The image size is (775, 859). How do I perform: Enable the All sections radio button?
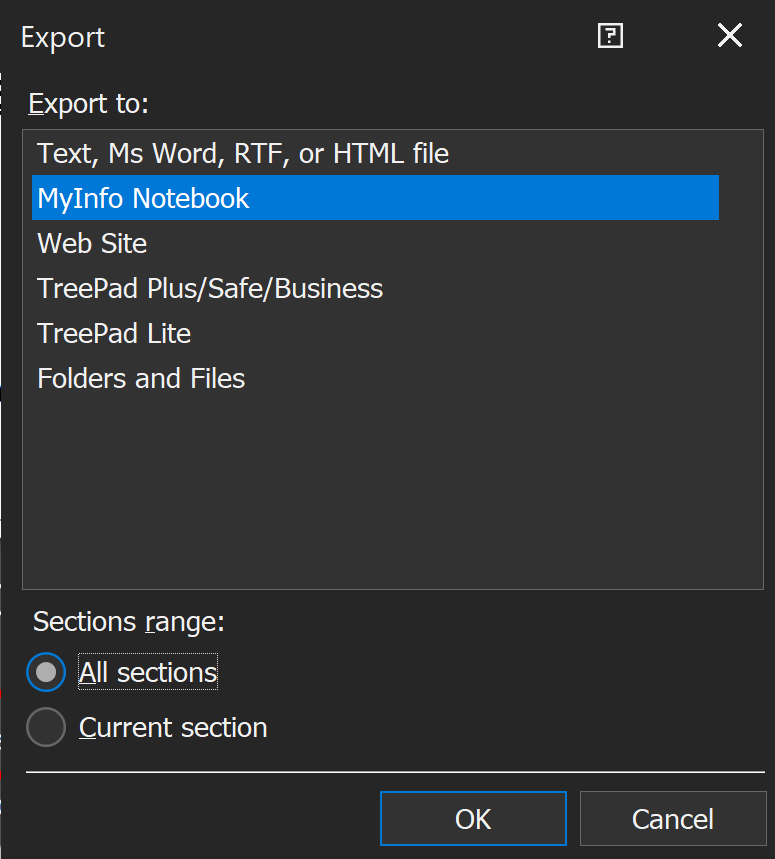tap(46, 673)
